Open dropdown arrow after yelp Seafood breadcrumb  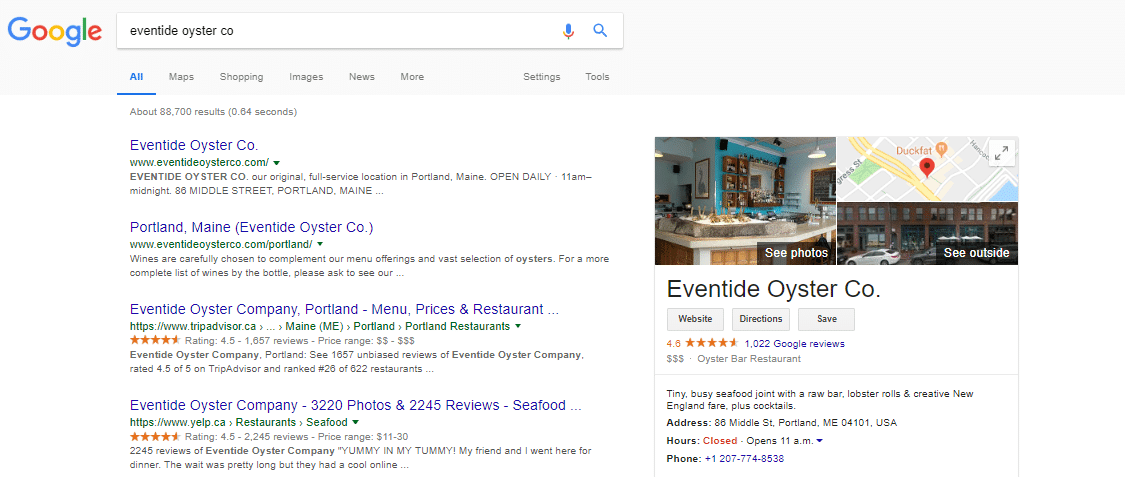(355, 422)
